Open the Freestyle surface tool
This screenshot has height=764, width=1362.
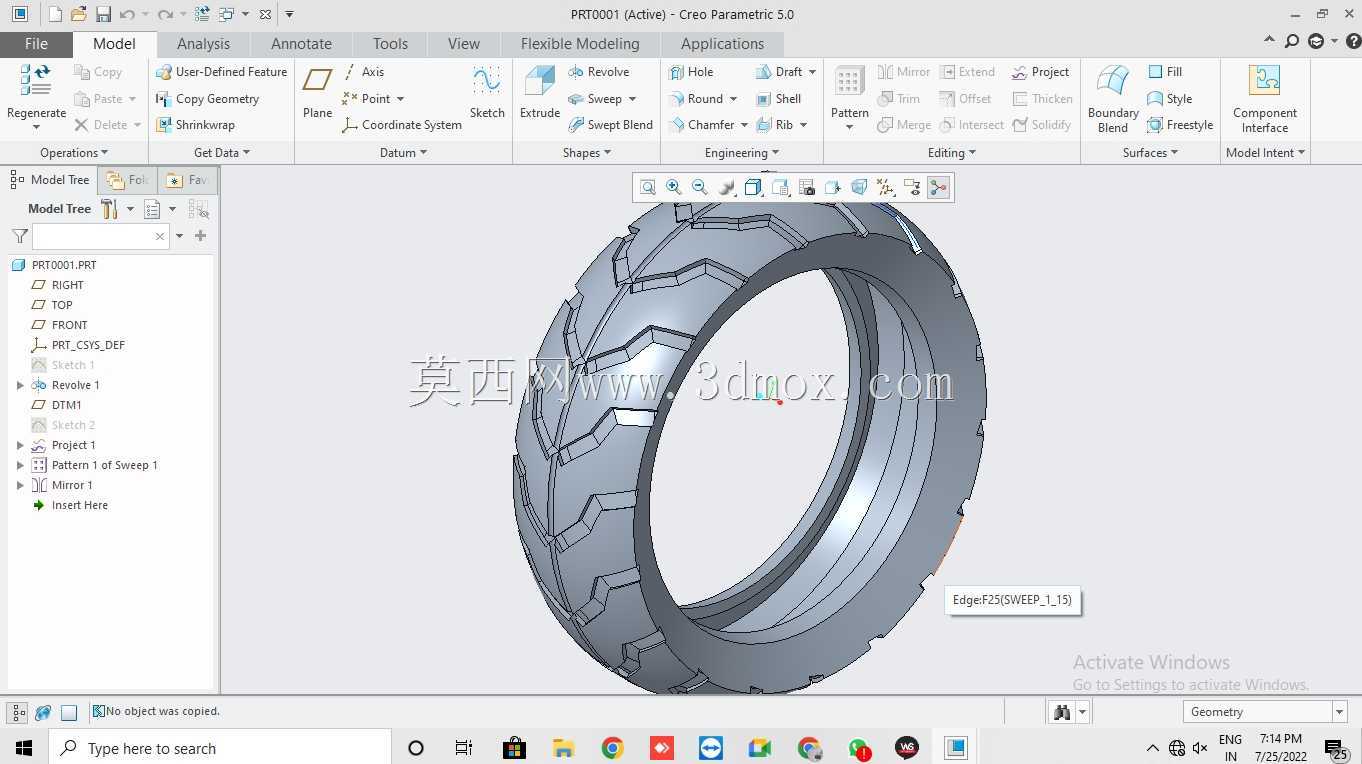click(1180, 125)
